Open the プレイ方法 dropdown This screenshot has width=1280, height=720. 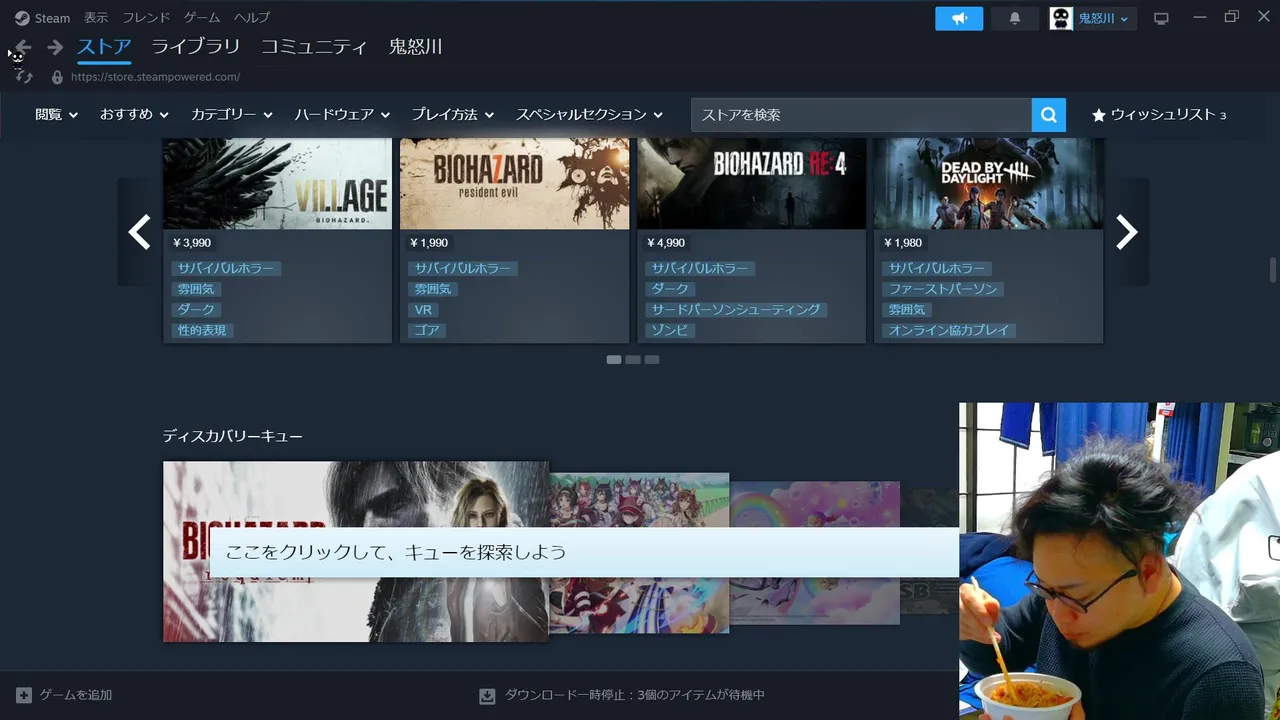(x=453, y=115)
